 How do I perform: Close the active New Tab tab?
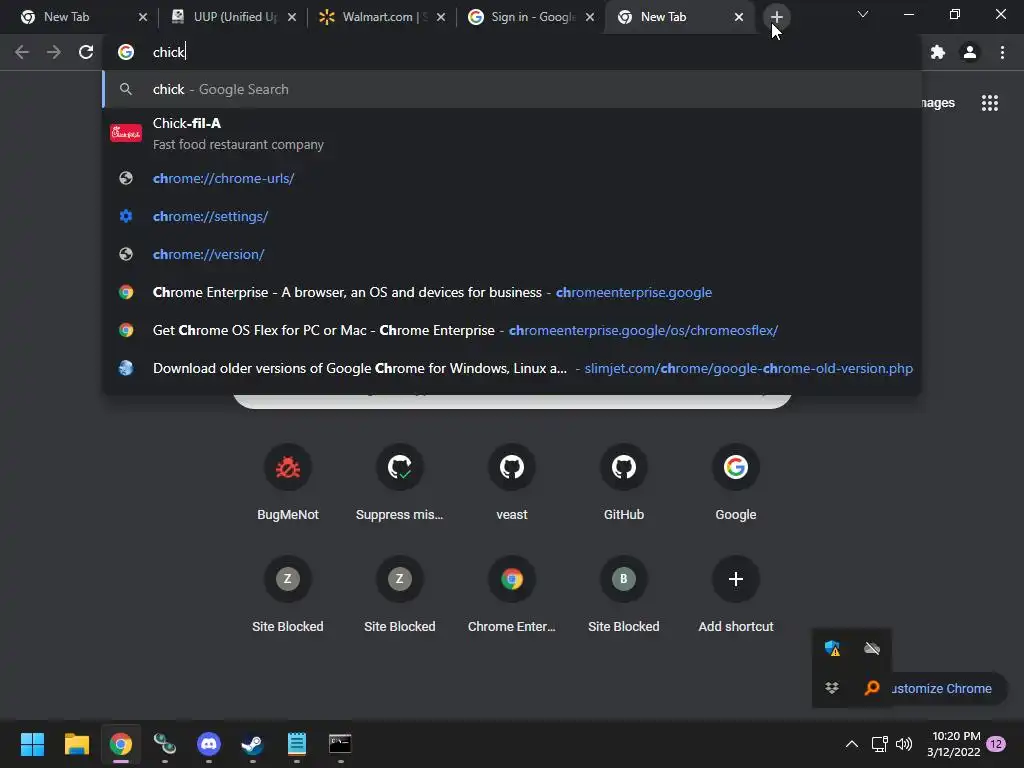click(x=739, y=17)
